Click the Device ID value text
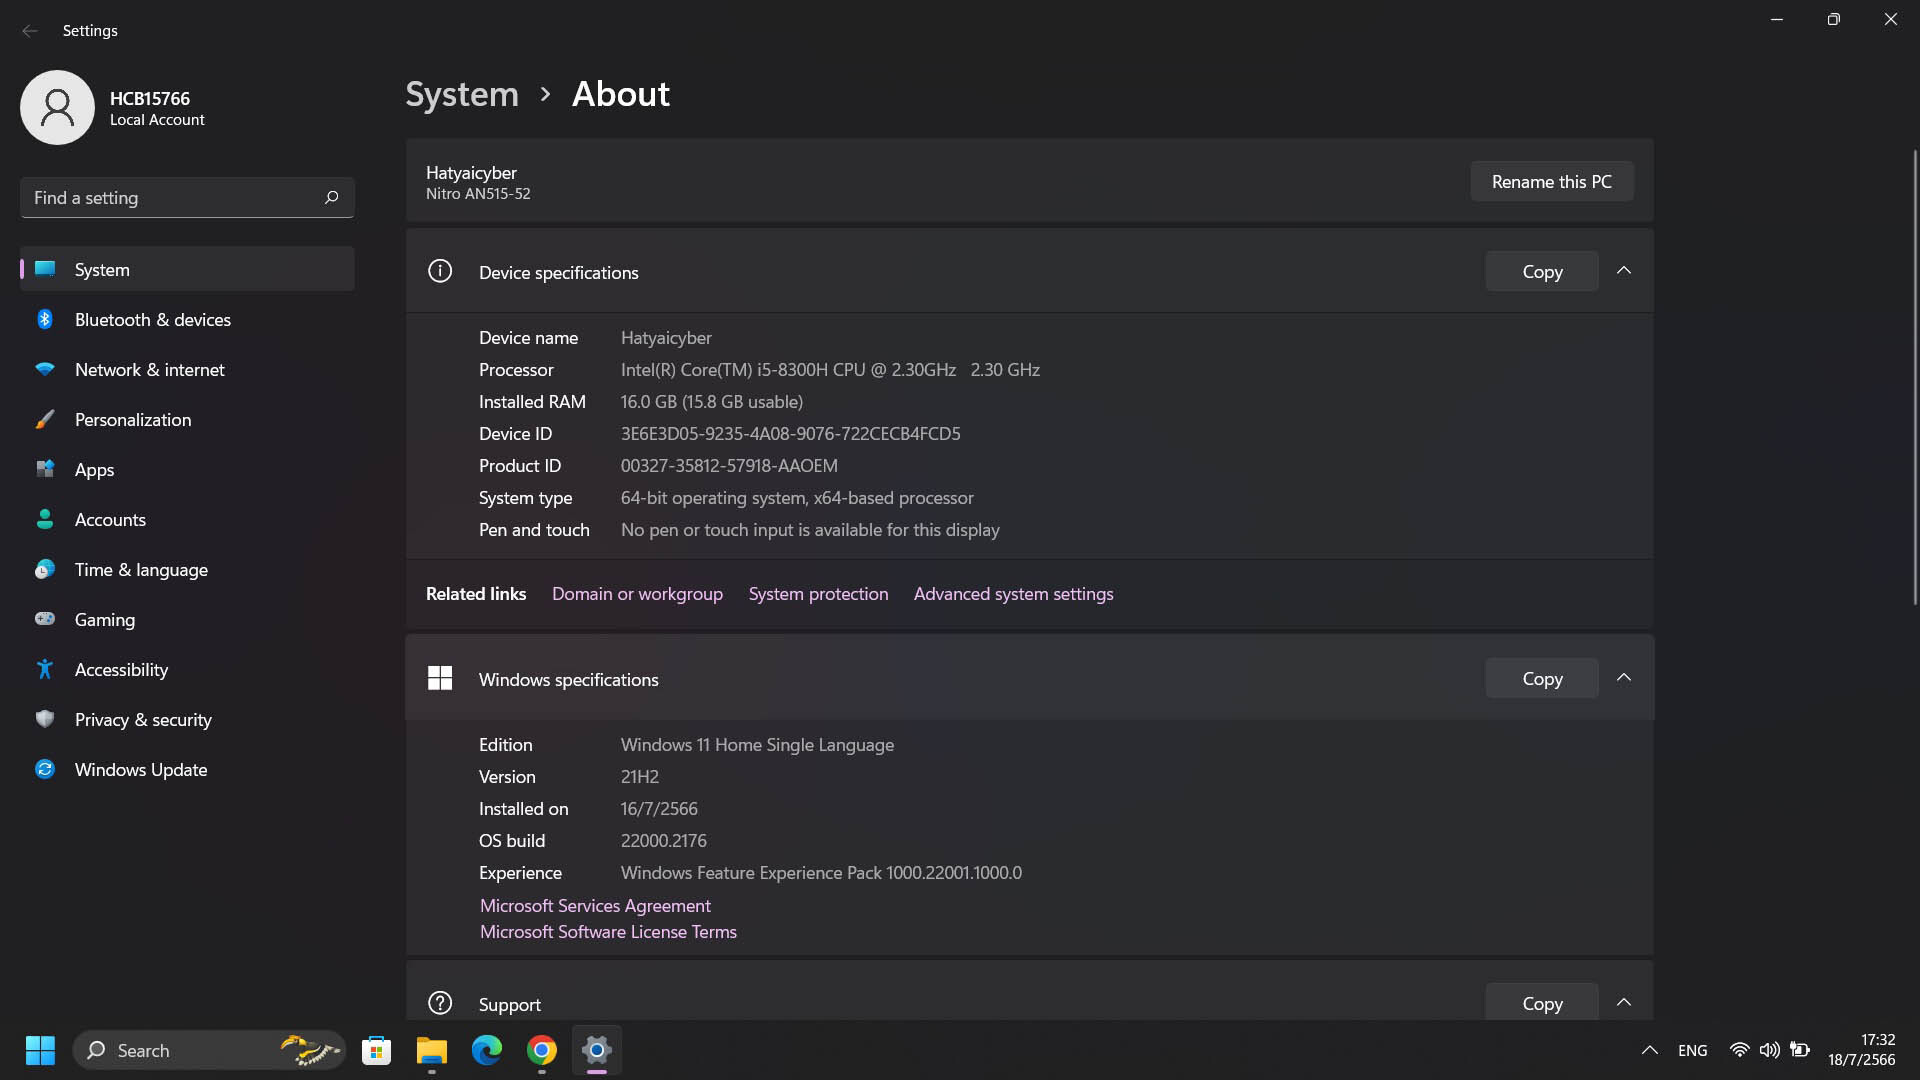Viewport: 1920px width, 1080px height. [x=790, y=433]
